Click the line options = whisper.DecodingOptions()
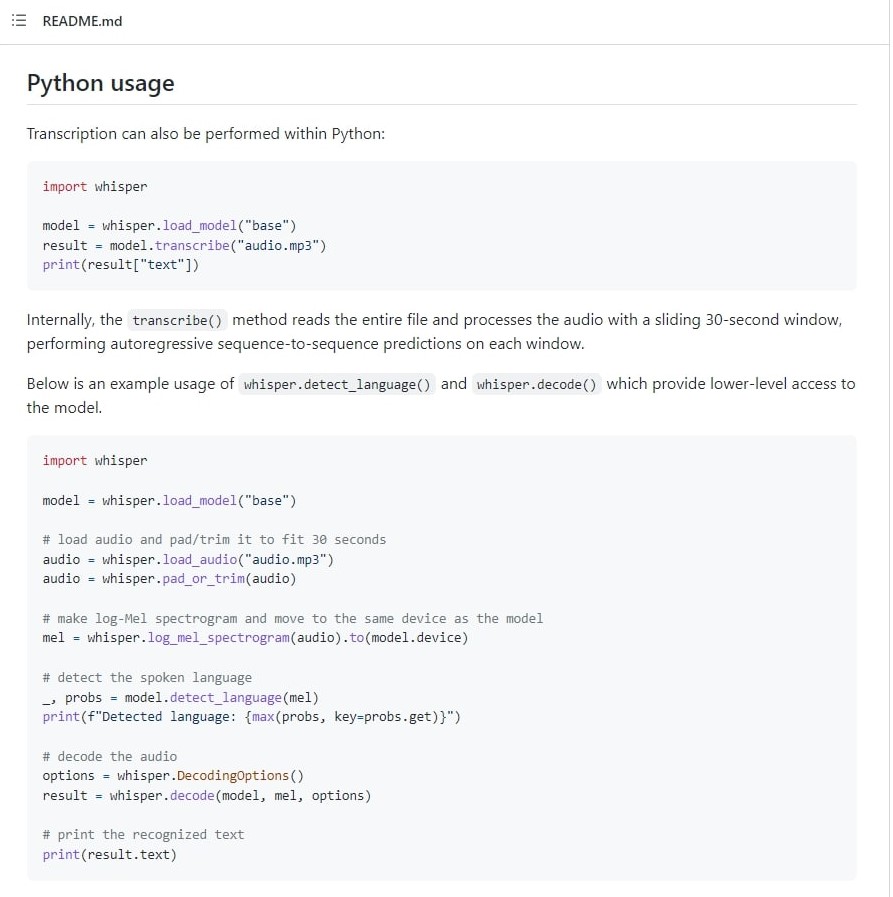Screen dimensions: 893x897 pyautogui.click(x=173, y=776)
